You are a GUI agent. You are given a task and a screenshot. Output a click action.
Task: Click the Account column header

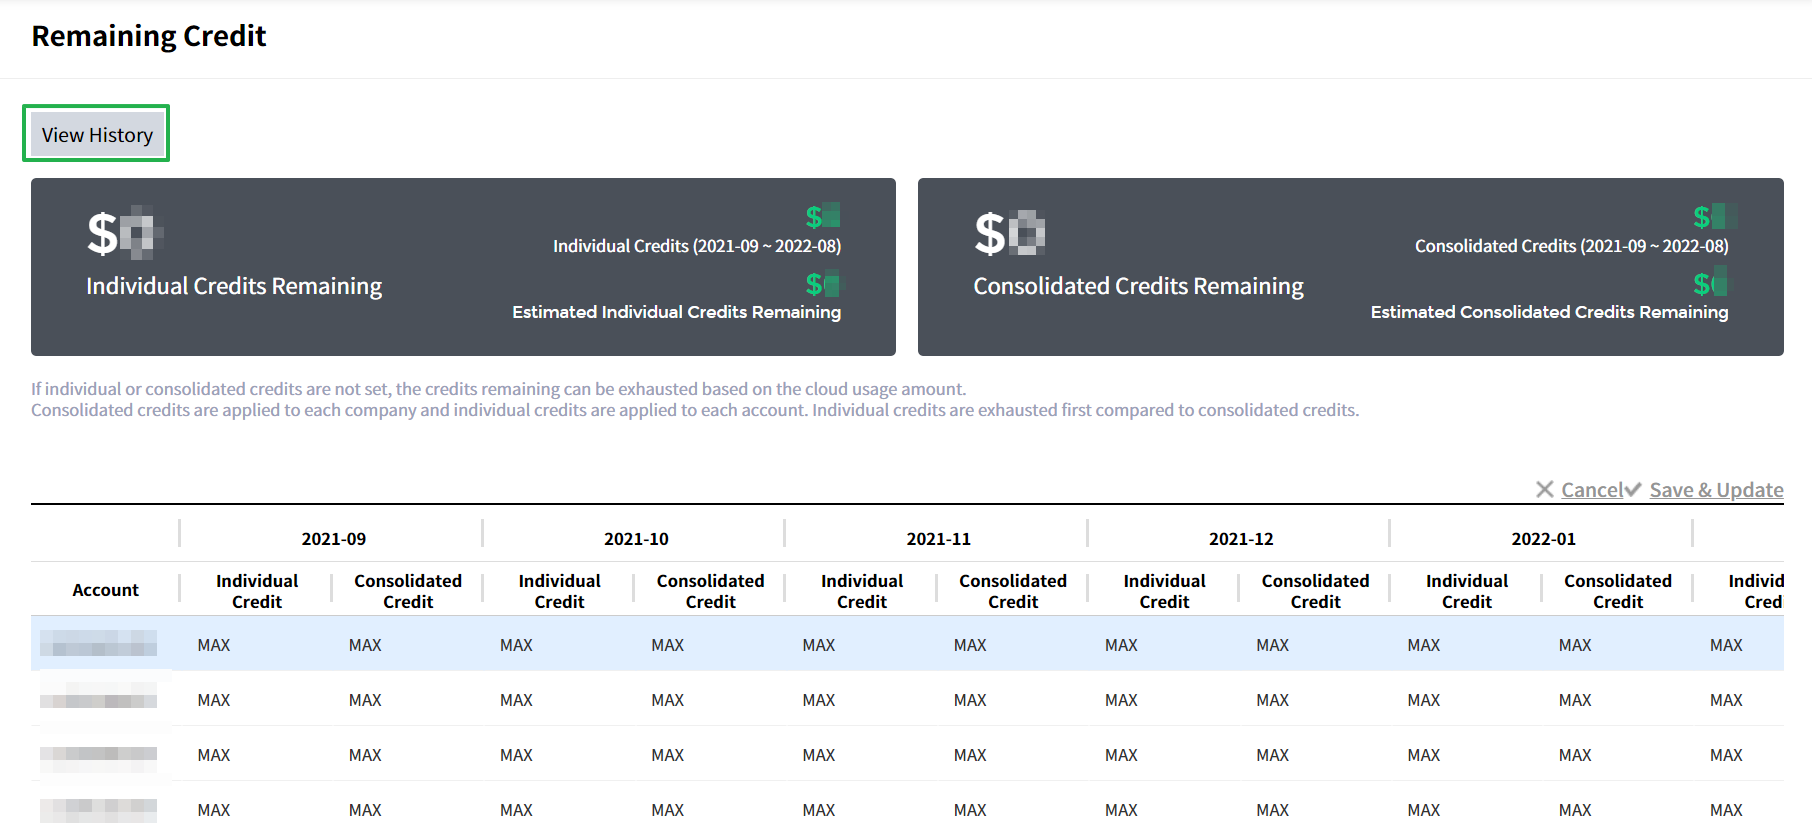point(105,590)
